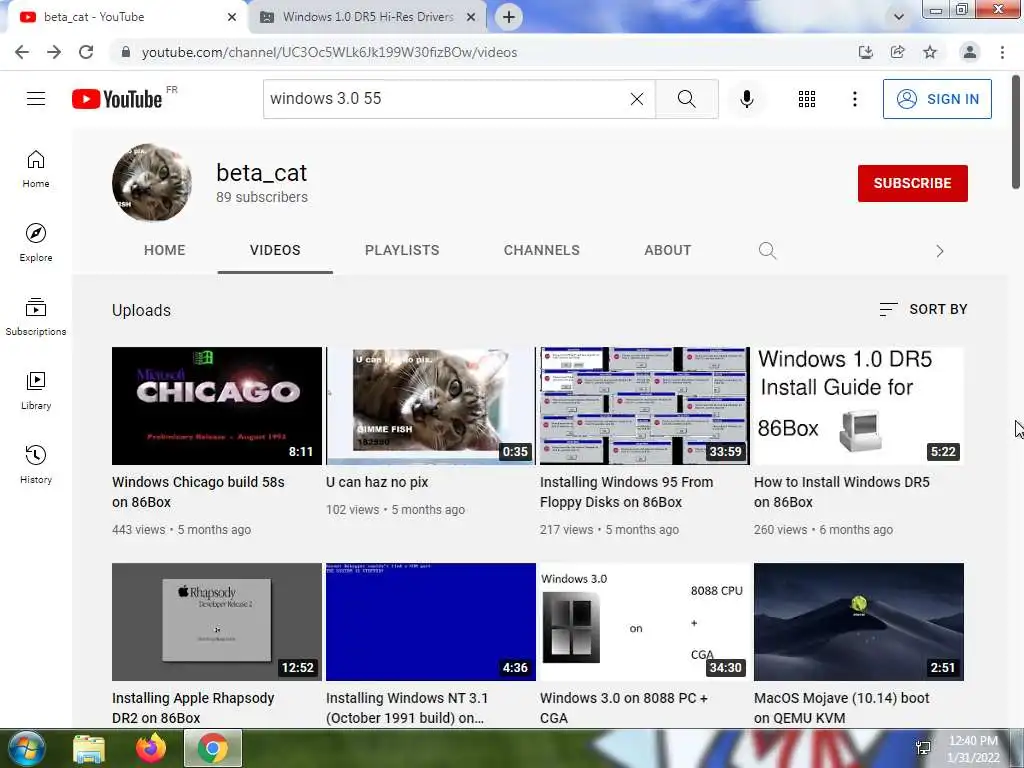
Task: Switch to Windows 1.0 DR5 Hi-Res Drivers tab
Action: point(368,17)
